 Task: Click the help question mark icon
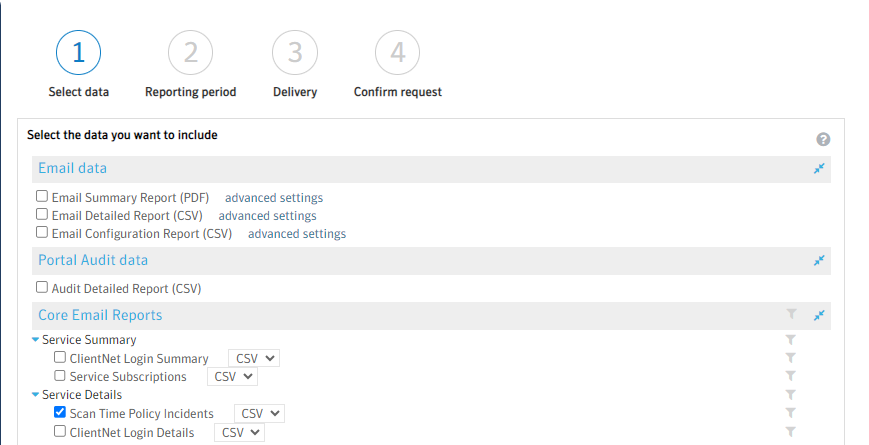823,140
